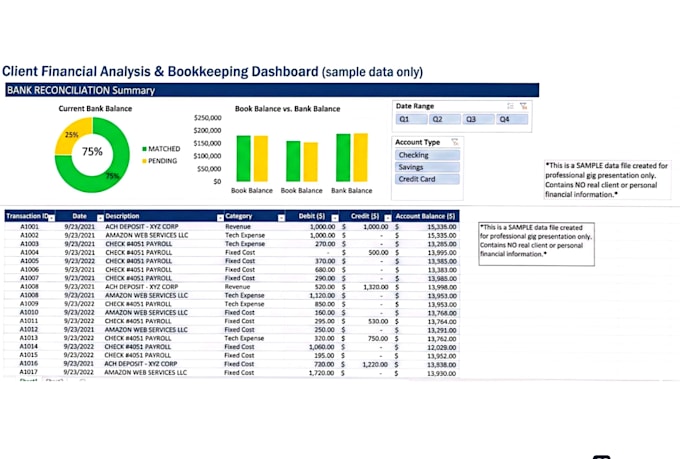Select the dashboard title text
The height and width of the screenshot is (459, 680).
[x=212, y=72]
